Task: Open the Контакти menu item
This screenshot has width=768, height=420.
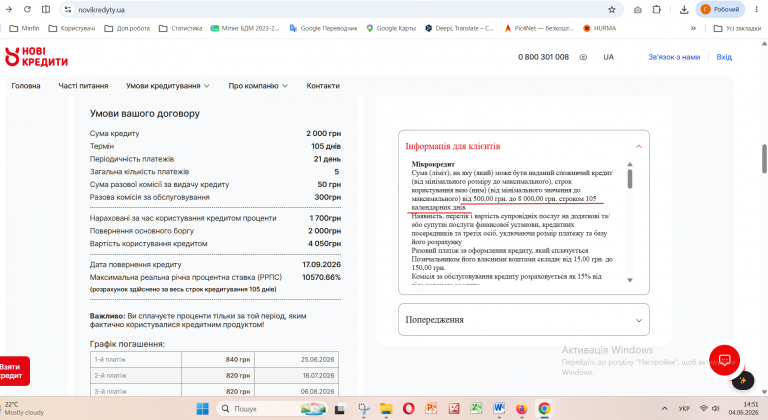Action: tap(323, 86)
